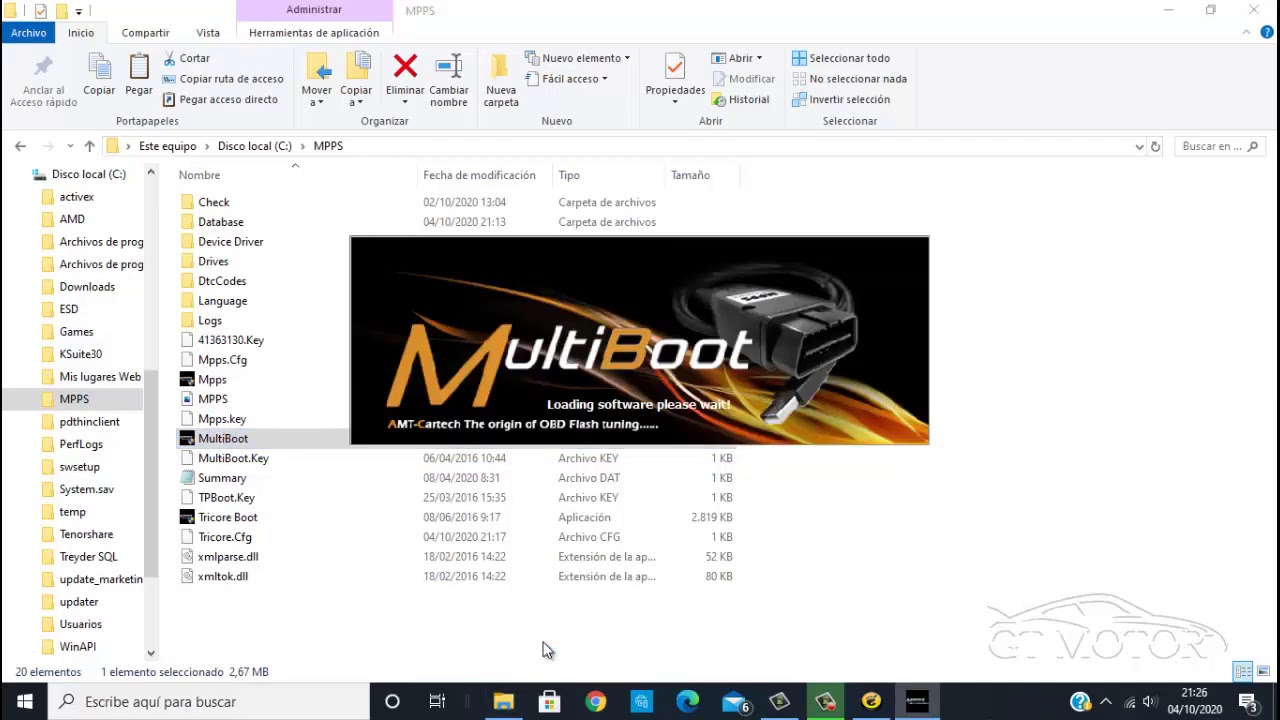Image resolution: width=1280 pixels, height=720 pixels.
Task: Open Google Chrome from taskbar
Action: coord(595,701)
